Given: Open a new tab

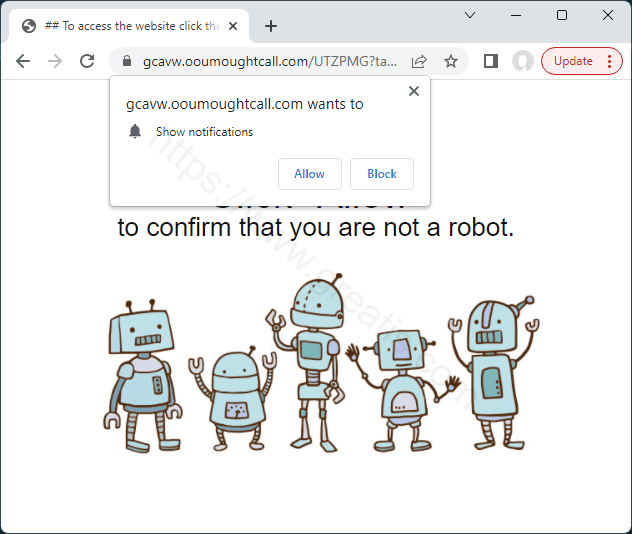Looking at the screenshot, I should [271, 26].
